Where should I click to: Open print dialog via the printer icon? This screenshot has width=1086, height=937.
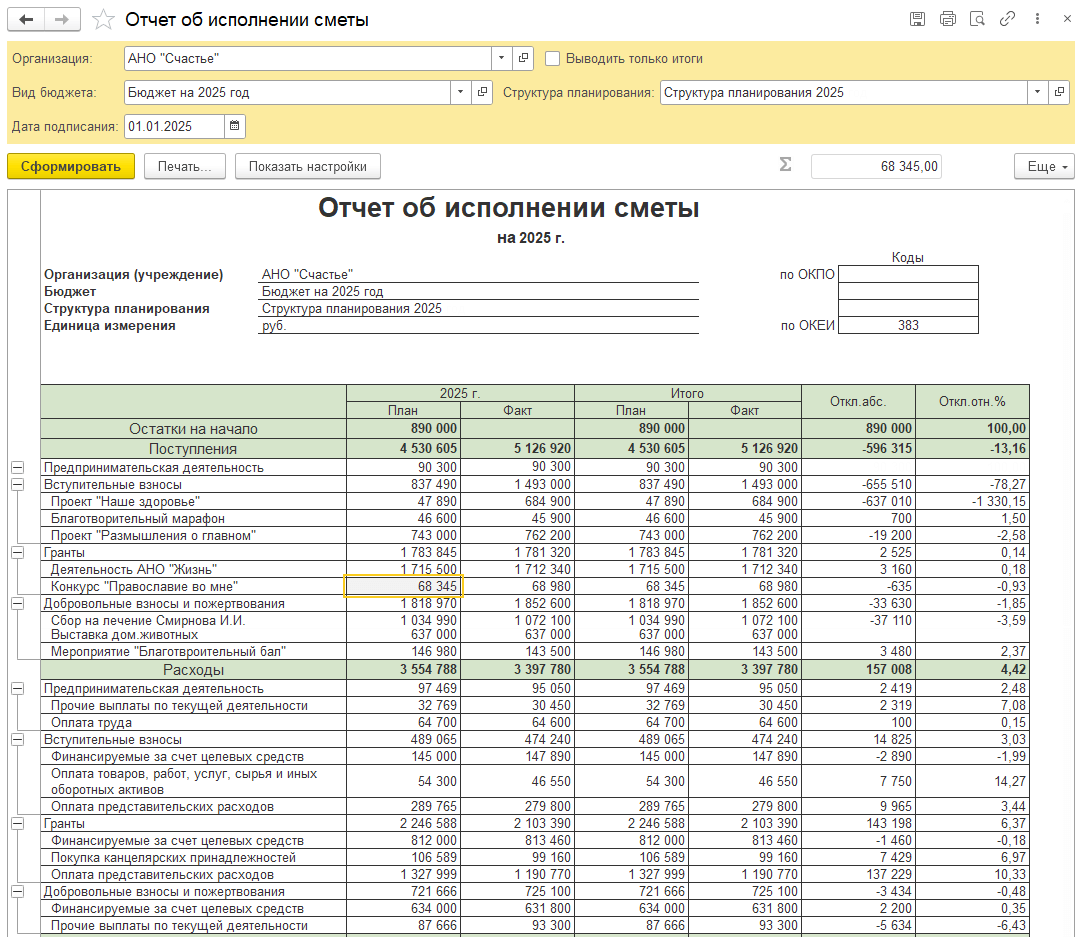947,18
